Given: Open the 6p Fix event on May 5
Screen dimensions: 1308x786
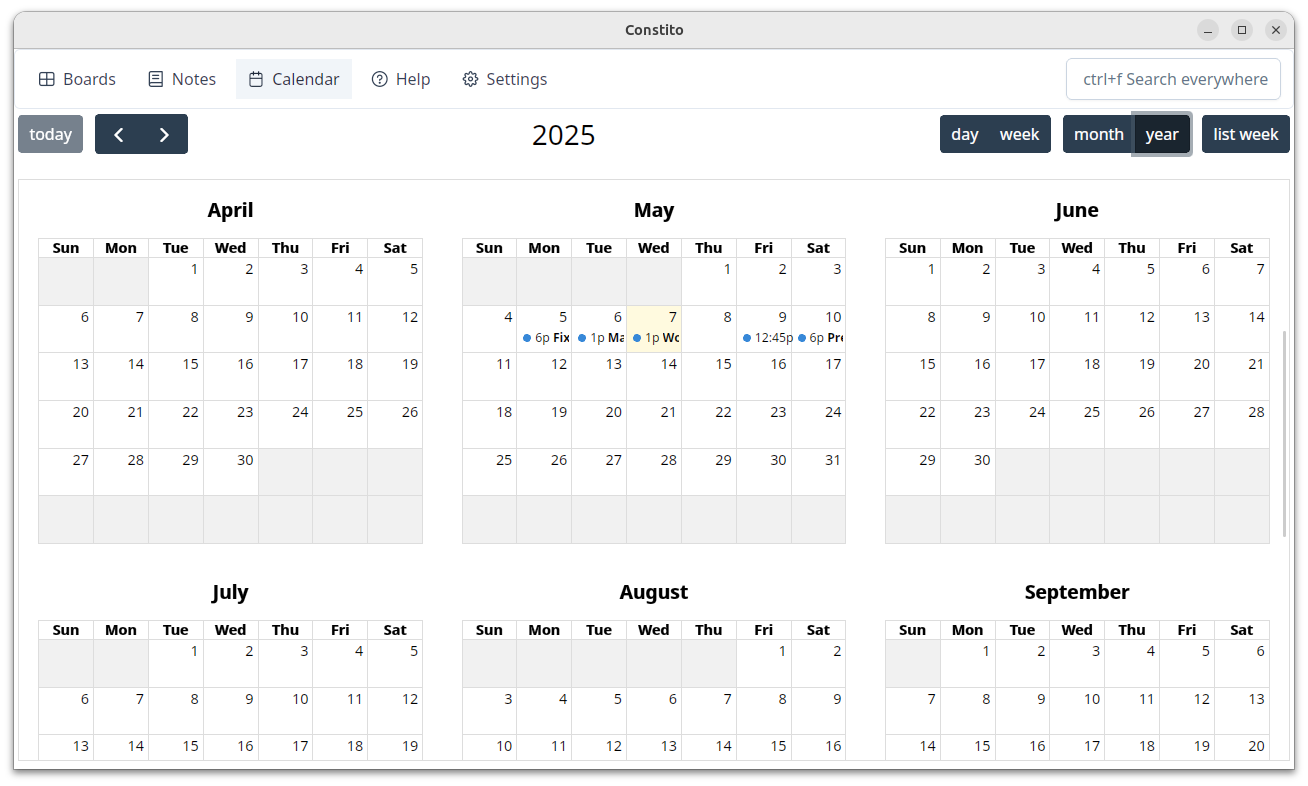Looking at the screenshot, I should [545, 338].
